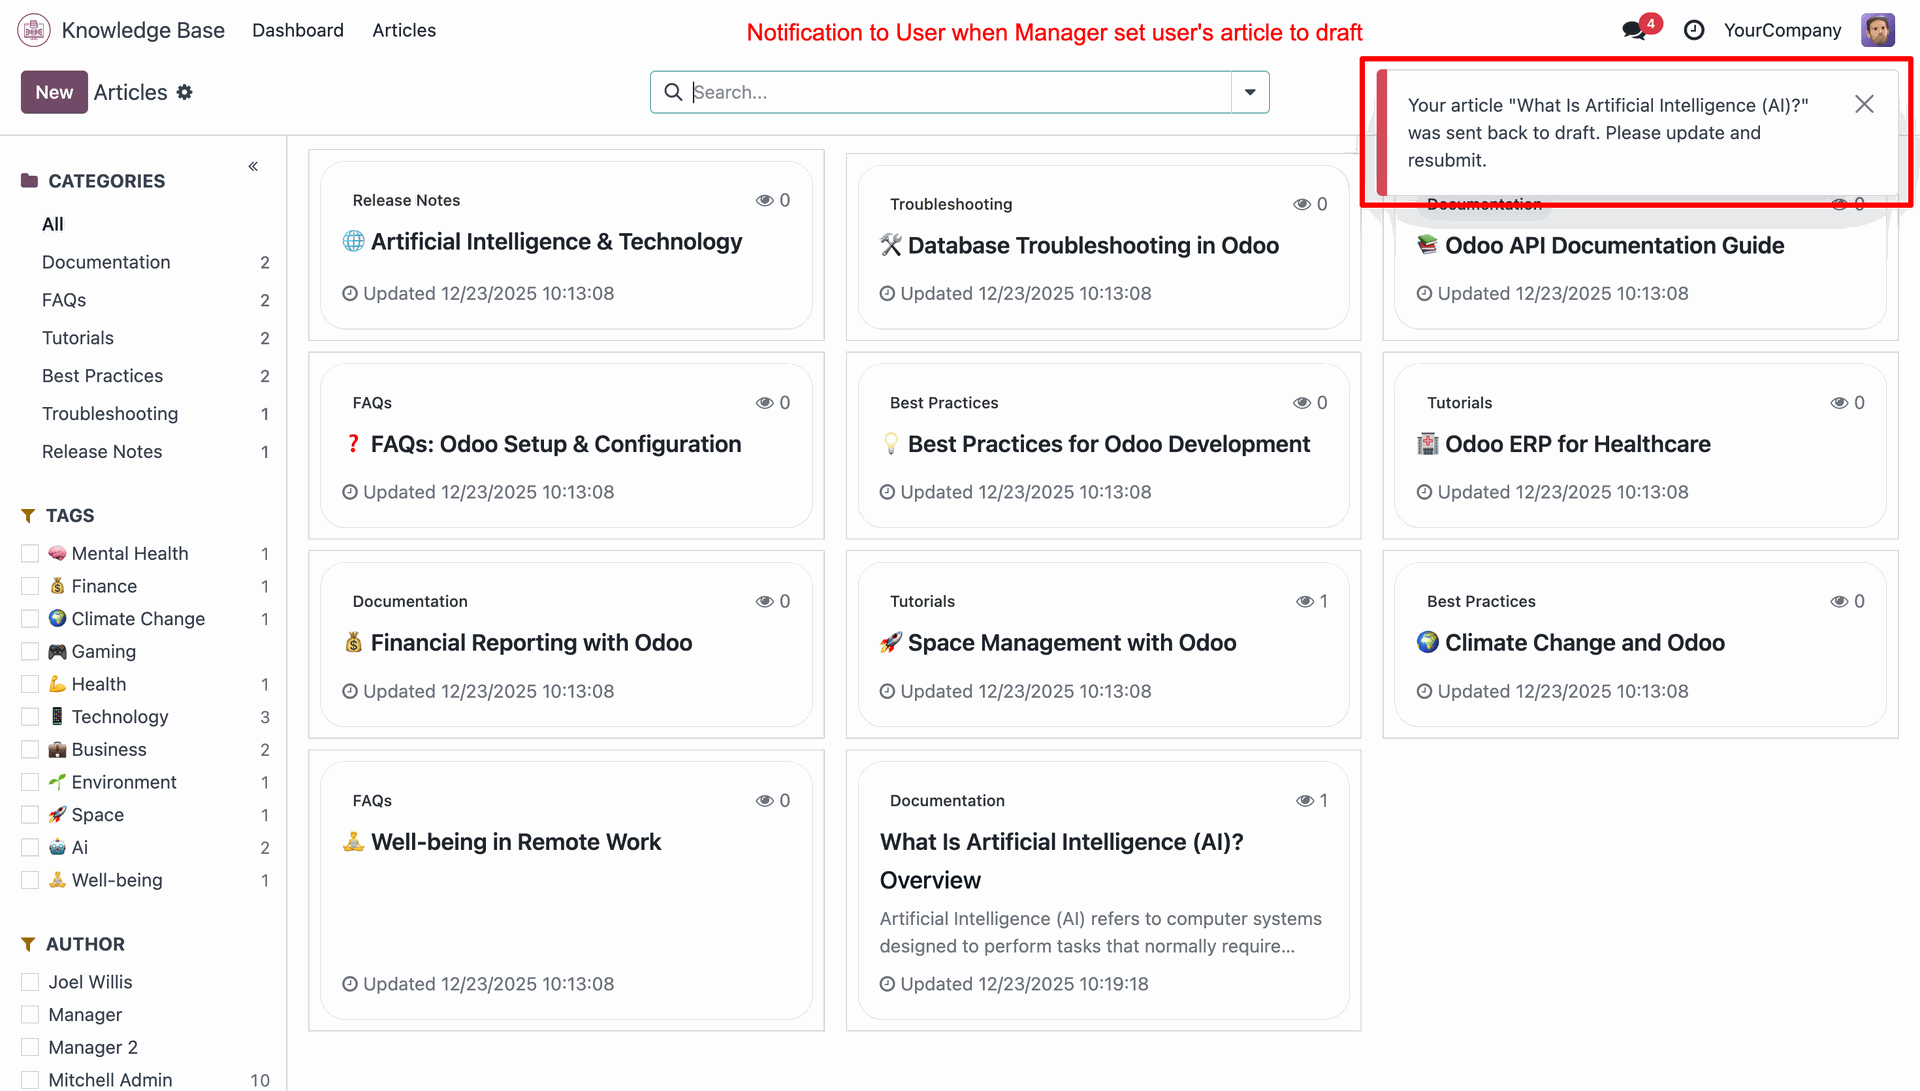The image size is (1920, 1091).
Task: Dismiss the draft notification popup
Action: [x=1863, y=104]
